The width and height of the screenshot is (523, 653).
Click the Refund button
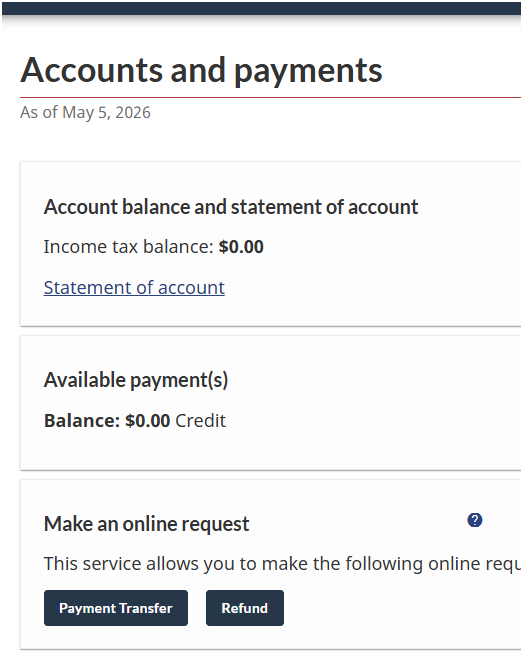point(245,608)
